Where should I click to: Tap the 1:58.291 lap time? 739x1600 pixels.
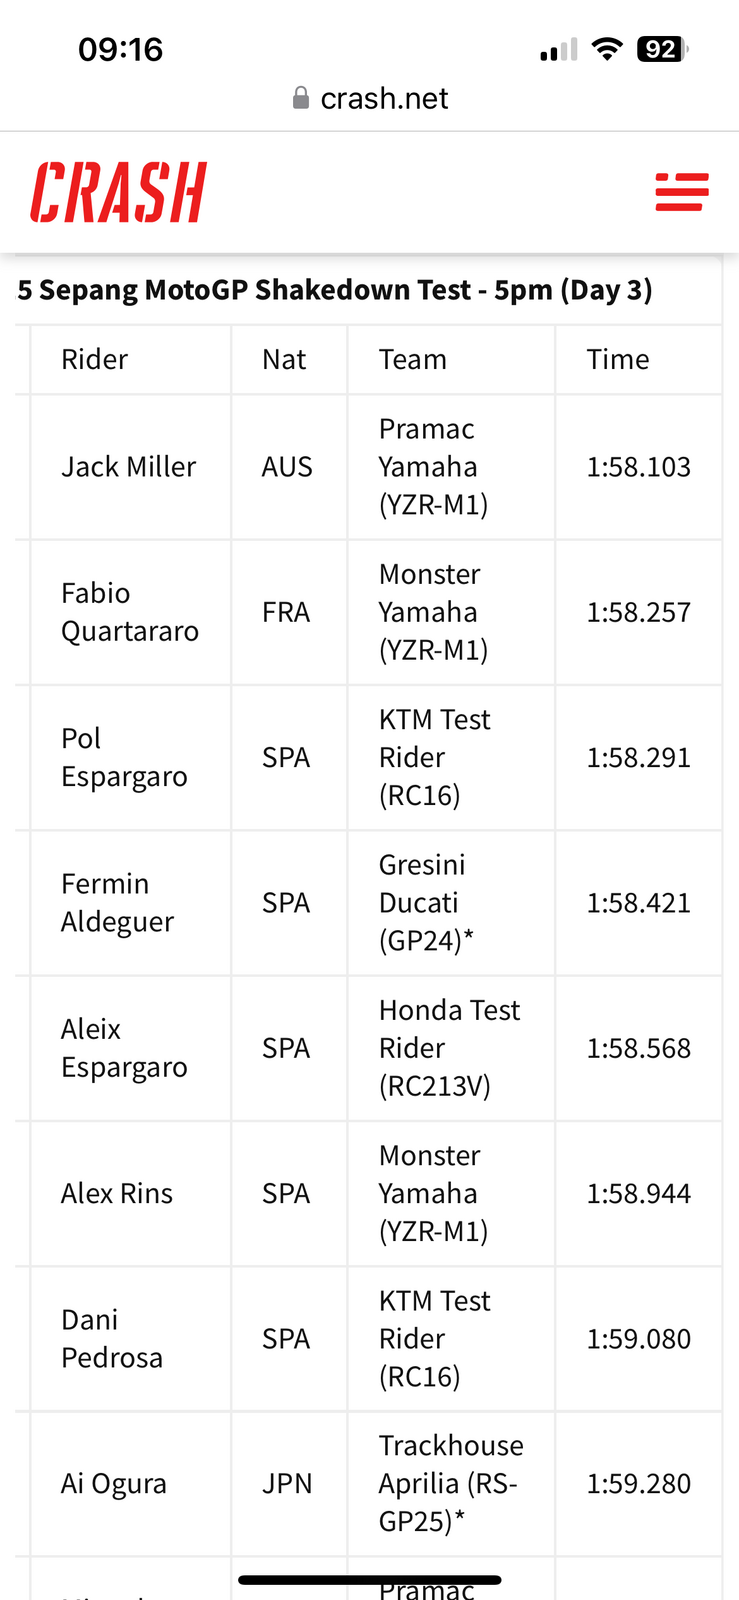coord(638,757)
